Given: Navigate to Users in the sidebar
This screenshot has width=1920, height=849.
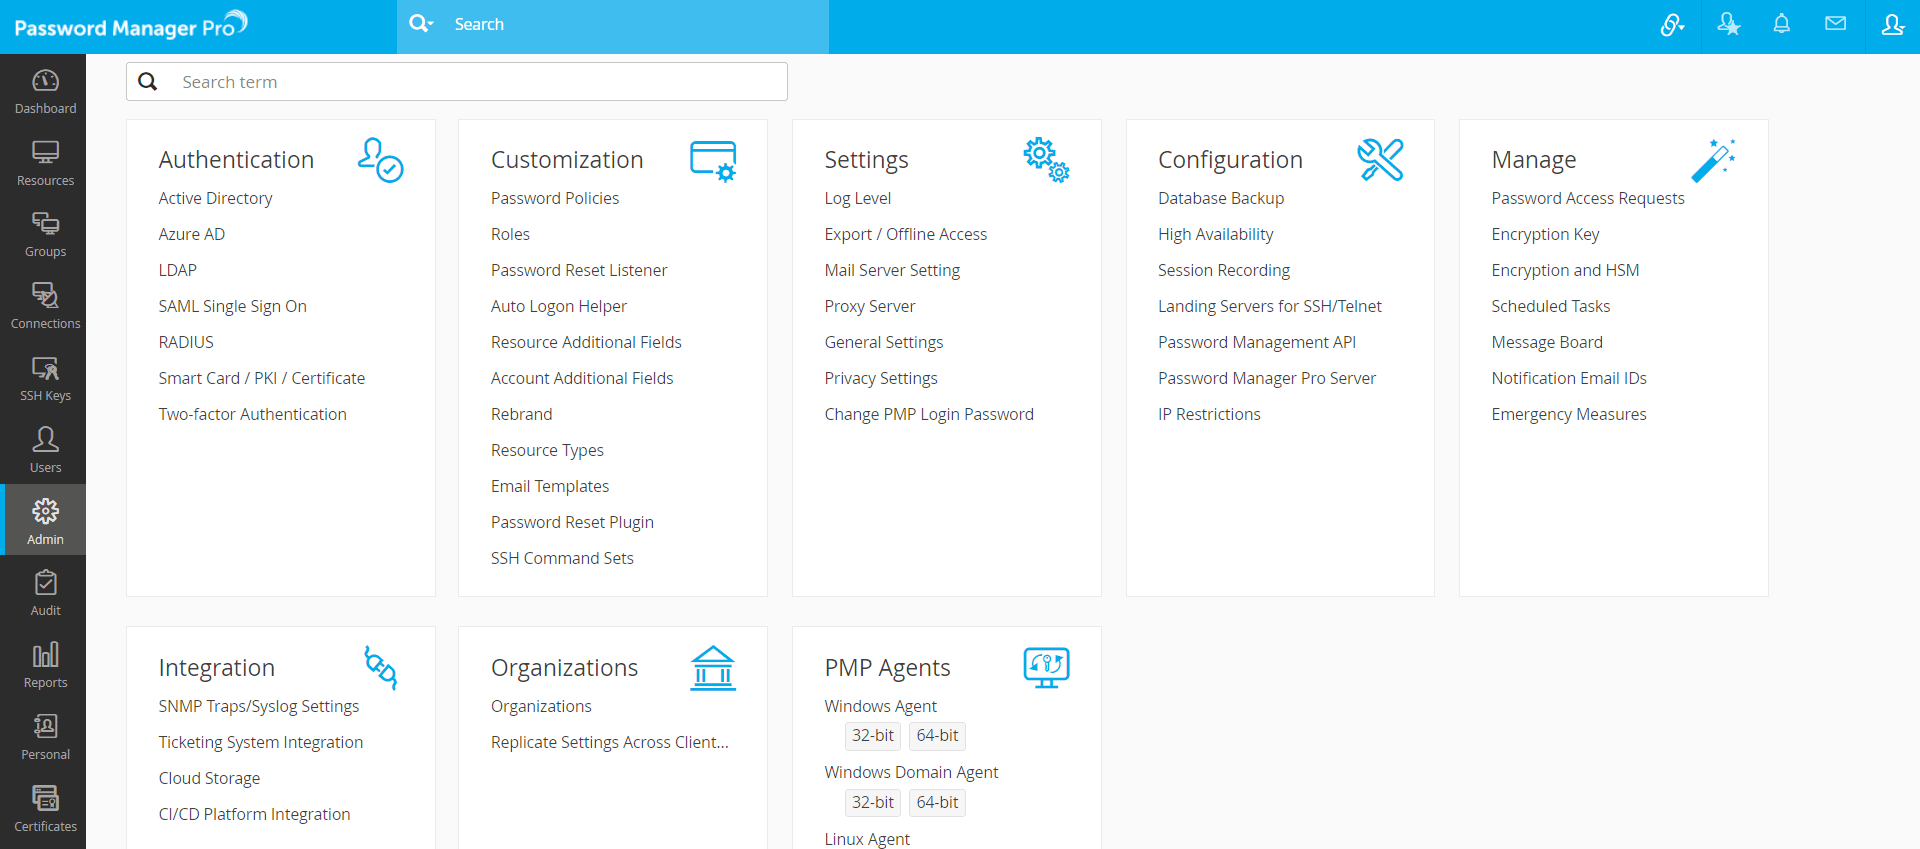Looking at the screenshot, I should pos(45,450).
